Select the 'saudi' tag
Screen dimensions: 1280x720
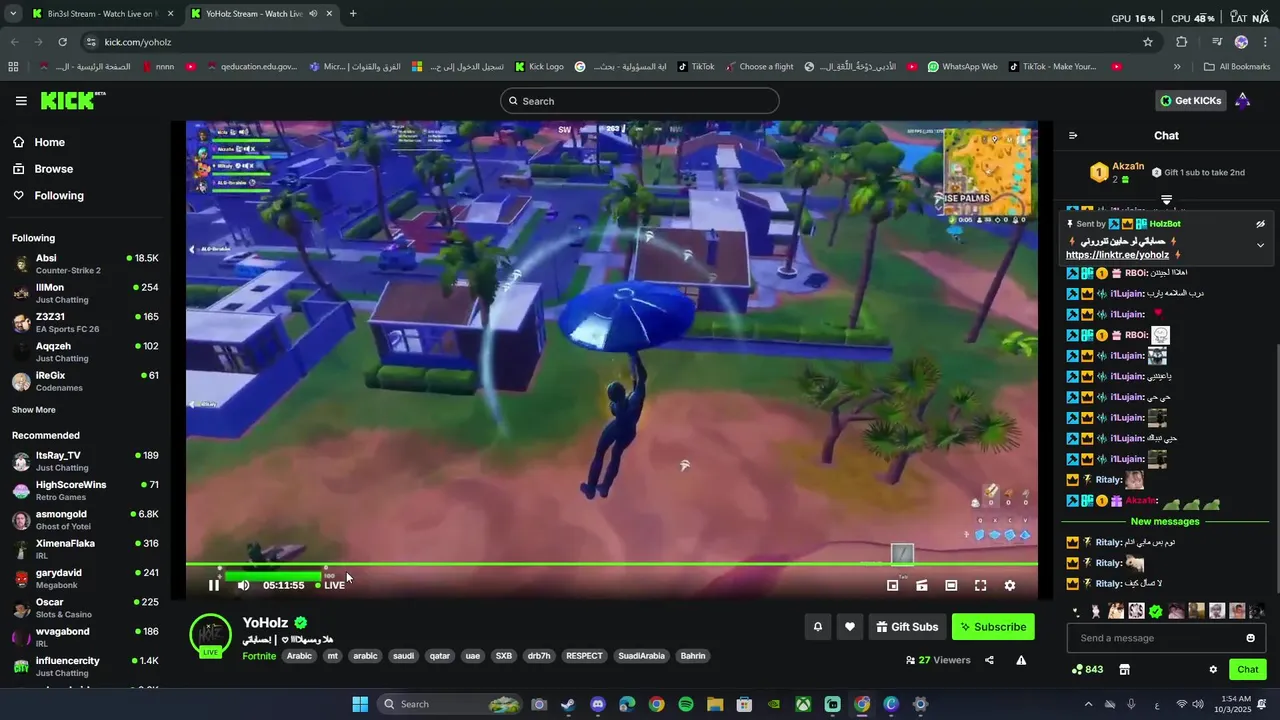pos(403,656)
